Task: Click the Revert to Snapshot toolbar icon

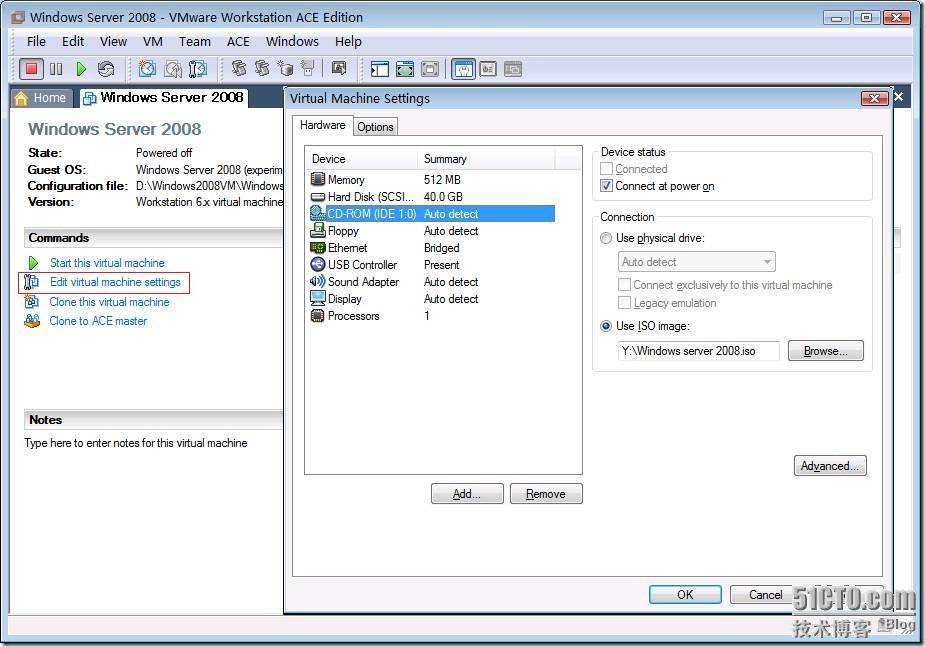Action: click(x=172, y=69)
